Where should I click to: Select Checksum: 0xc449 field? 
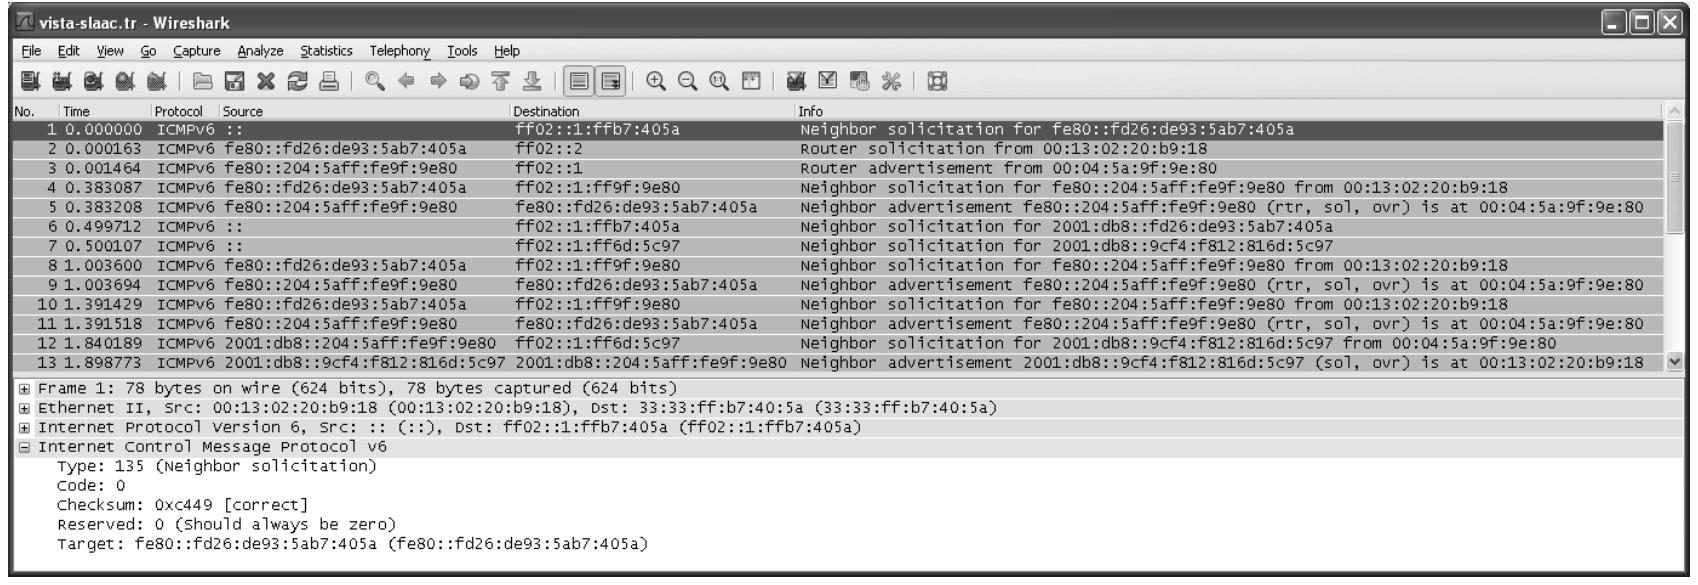pyautogui.click(x=182, y=505)
